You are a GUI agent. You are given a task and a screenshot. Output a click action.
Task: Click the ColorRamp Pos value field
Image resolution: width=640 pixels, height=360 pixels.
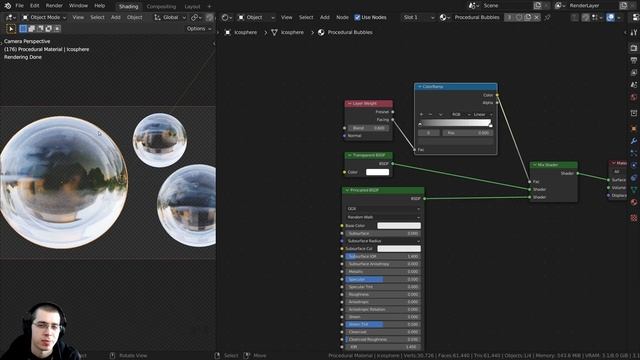(468, 133)
